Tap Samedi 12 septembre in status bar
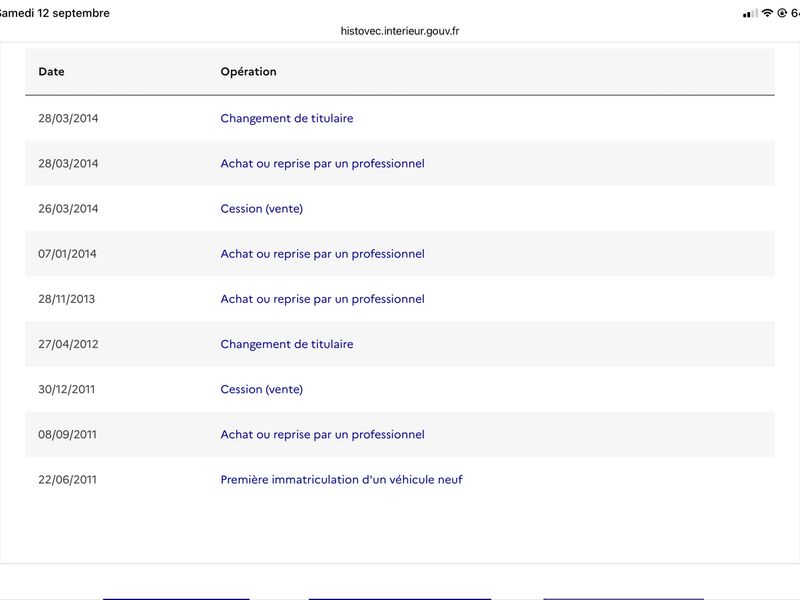Image resolution: width=800 pixels, height=600 pixels. pos(54,13)
